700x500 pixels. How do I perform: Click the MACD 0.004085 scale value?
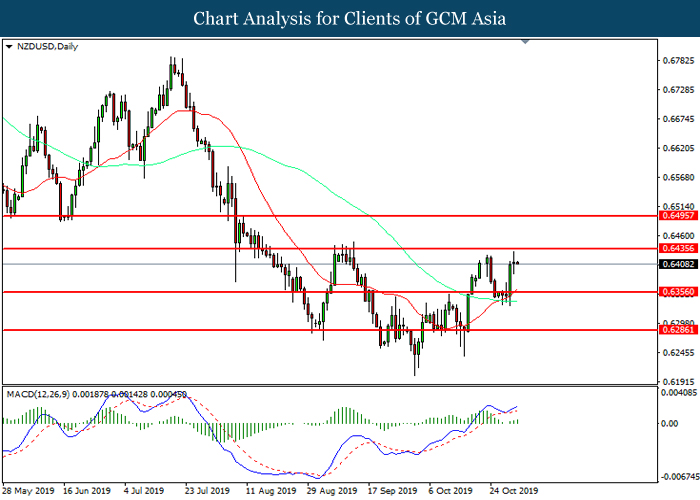tap(679, 393)
